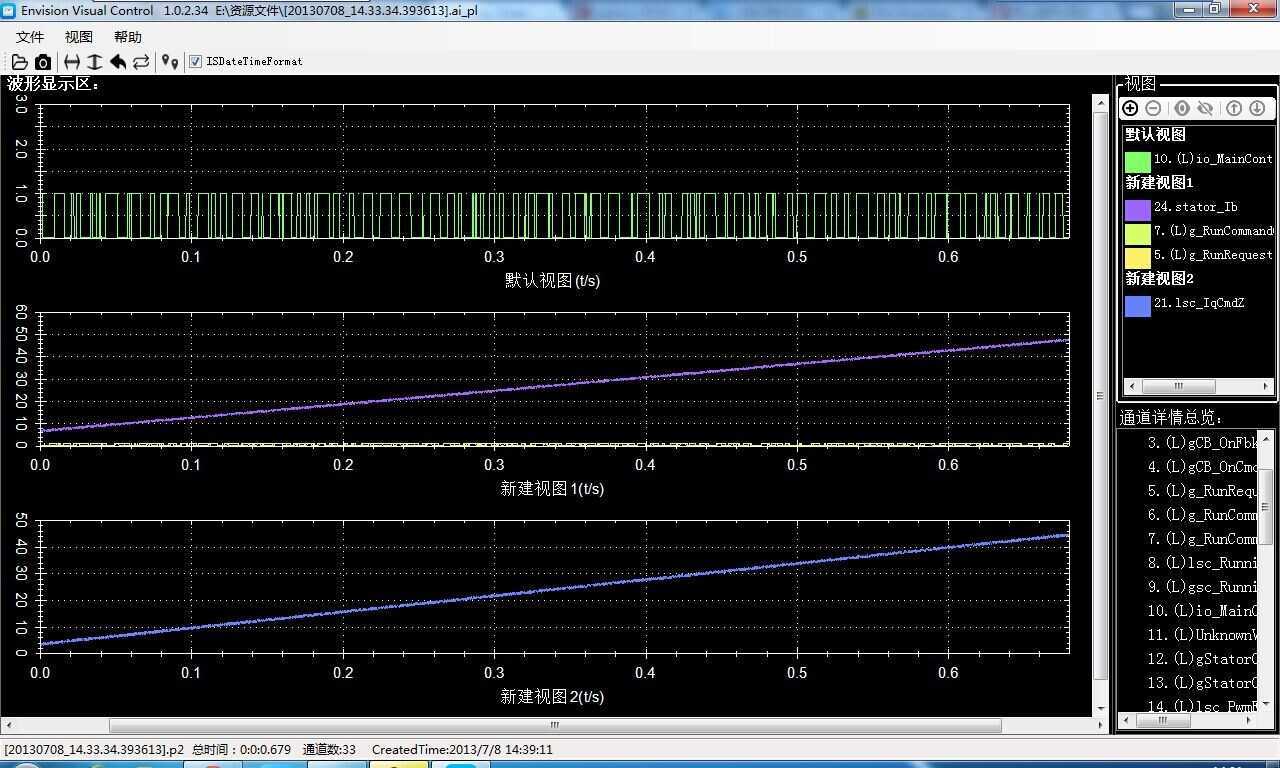The height and width of the screenshot is (768, 1280).
Task: Click the lime swatch of 7.(L)g_RunCommand
Action: coord(1137,233)
